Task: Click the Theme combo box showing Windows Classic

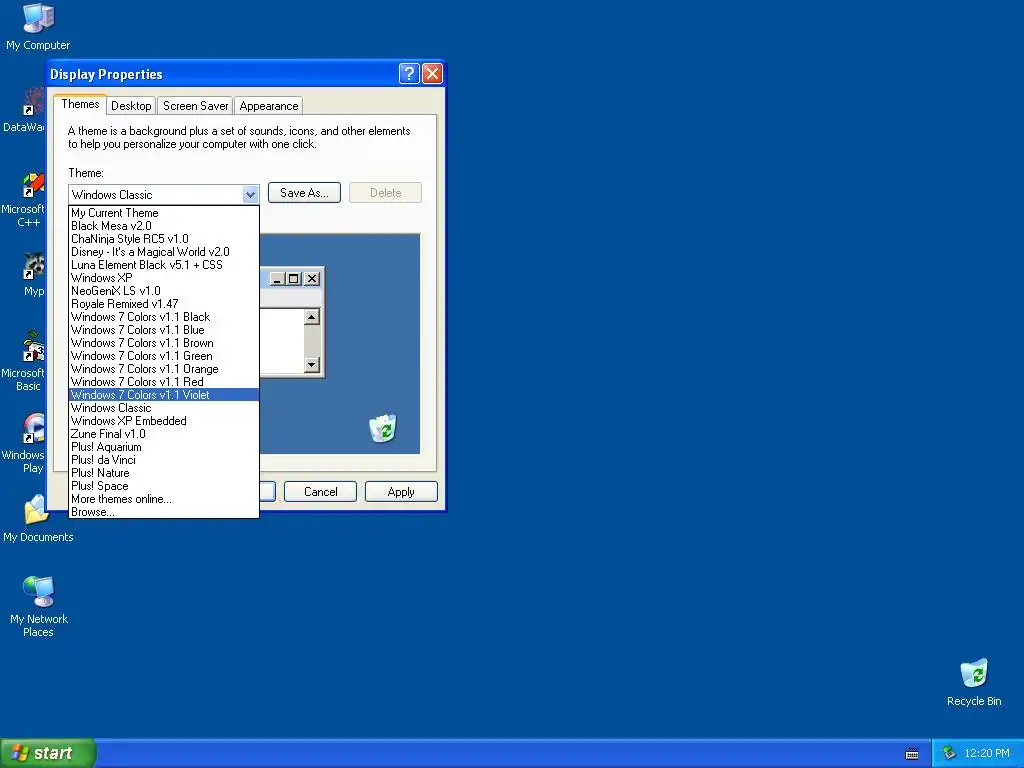Action: 164,195
